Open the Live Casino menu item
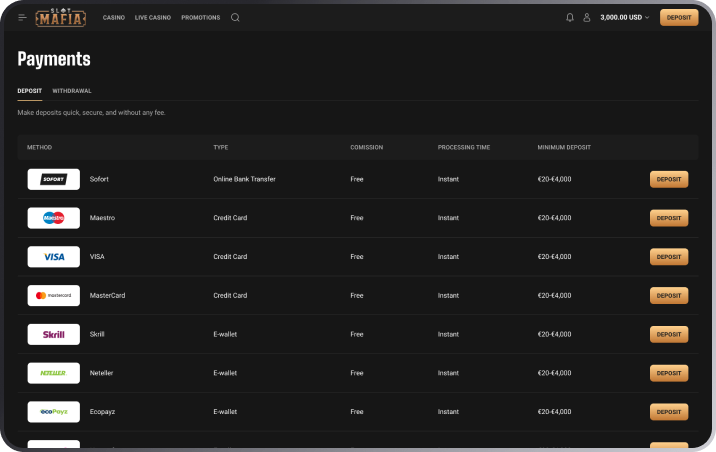This screenshot has height=452, width=716. pyautogui.click(x=153, y=17)
